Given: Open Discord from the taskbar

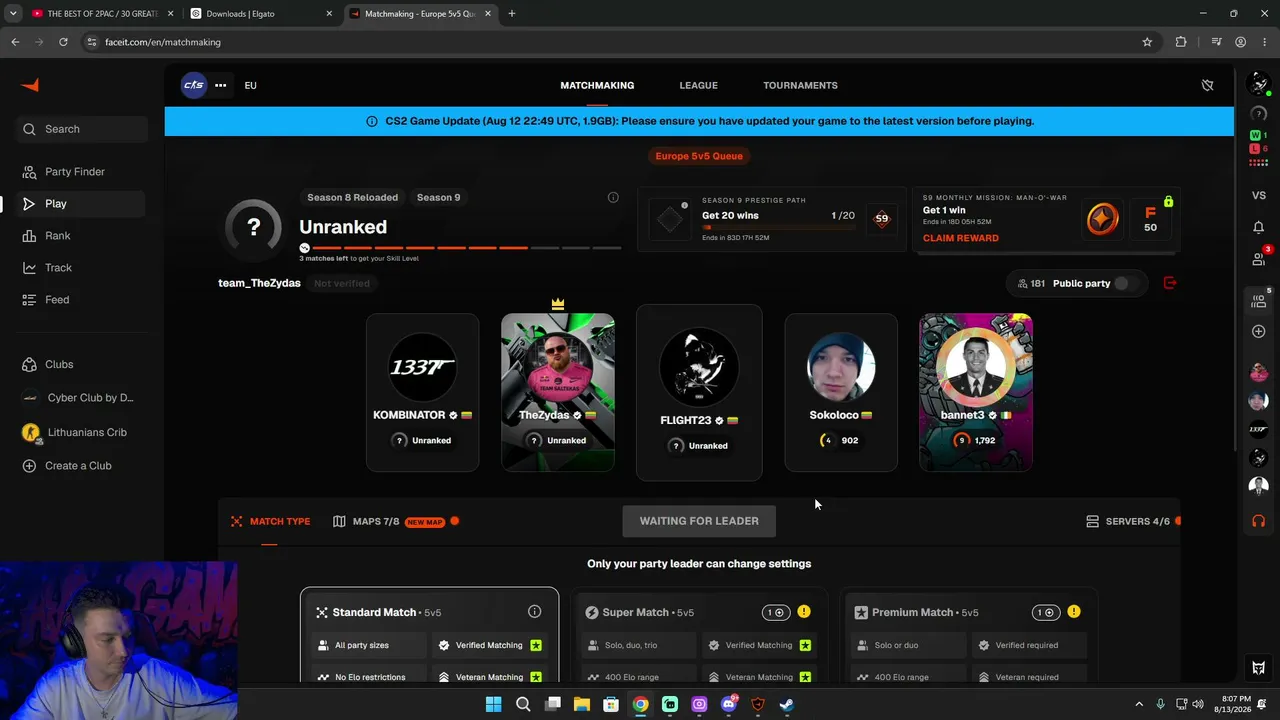Looking at the screenshot, I should pyautogui.click(x=729, y=704).
